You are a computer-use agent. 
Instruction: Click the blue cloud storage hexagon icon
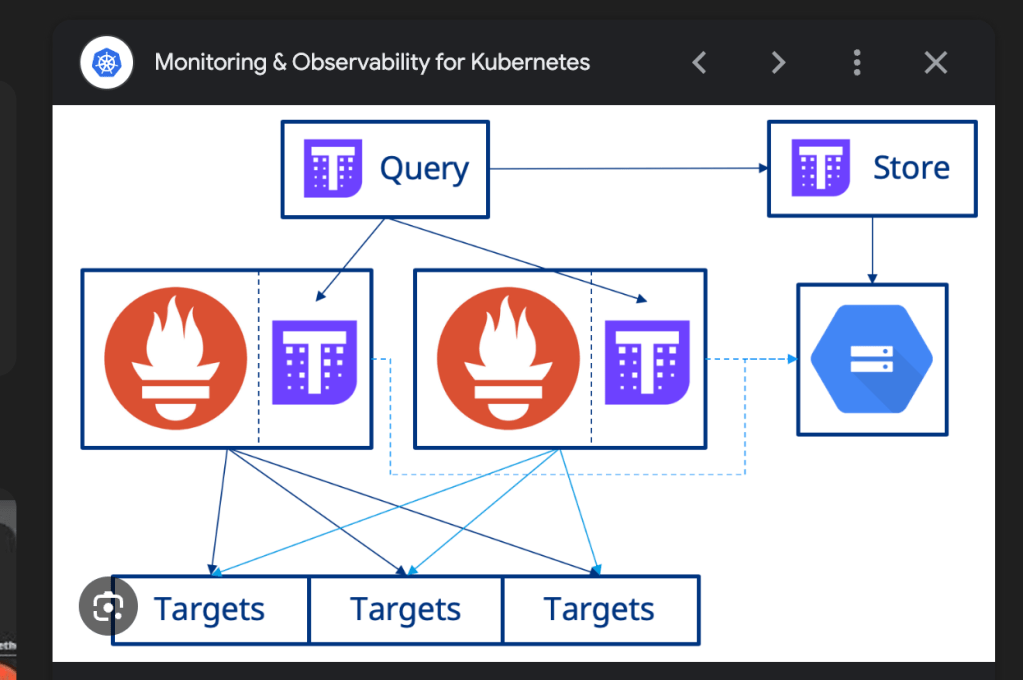[x=872, y=359]
